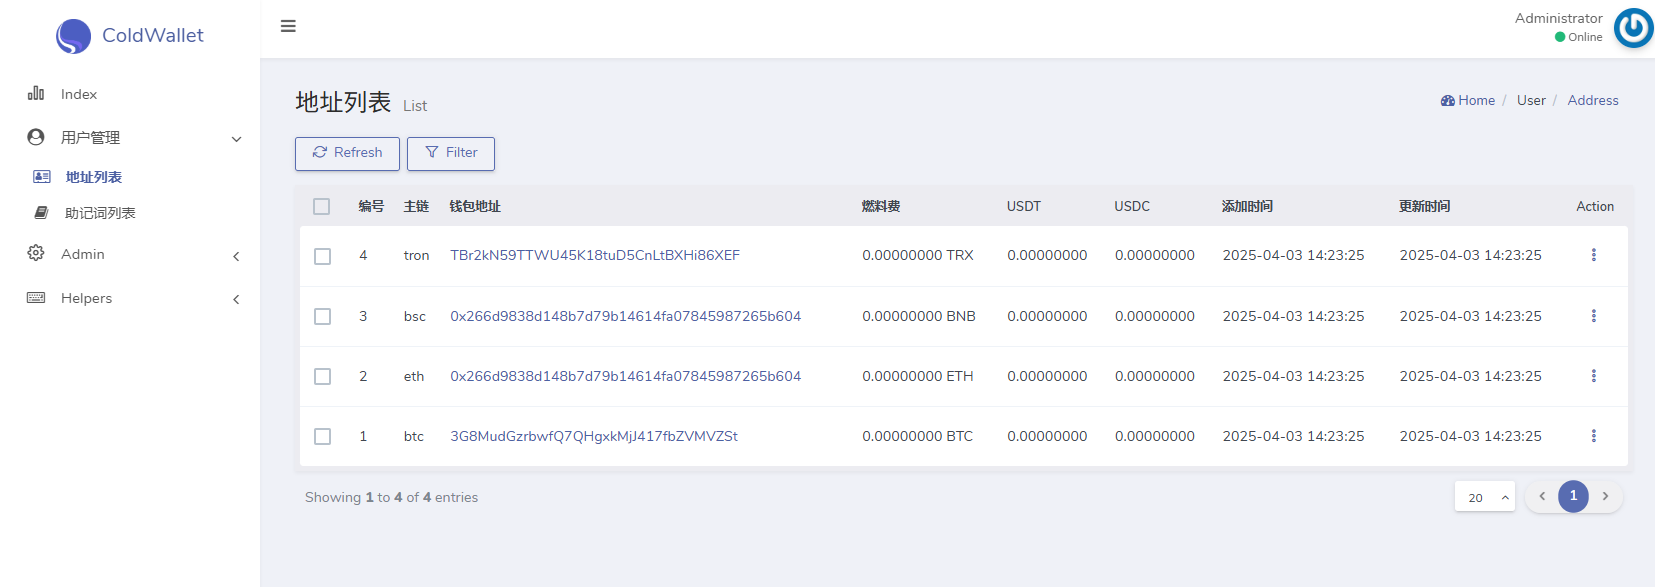This screenshot has width=1655, height=587.
Task: Select the eth row checkbox
Action: click(x=322, y=376)
